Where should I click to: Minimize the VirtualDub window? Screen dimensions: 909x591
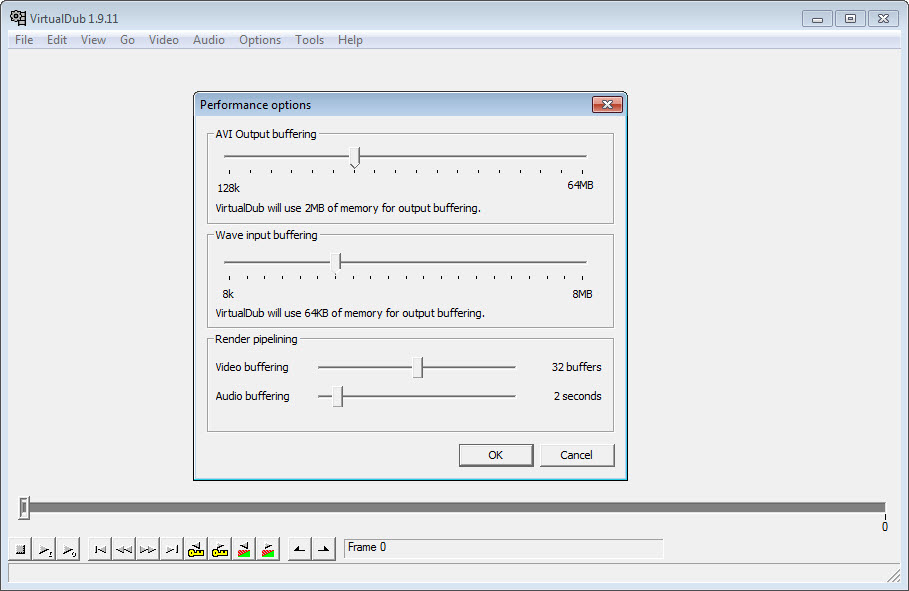(x=817, y=19)
